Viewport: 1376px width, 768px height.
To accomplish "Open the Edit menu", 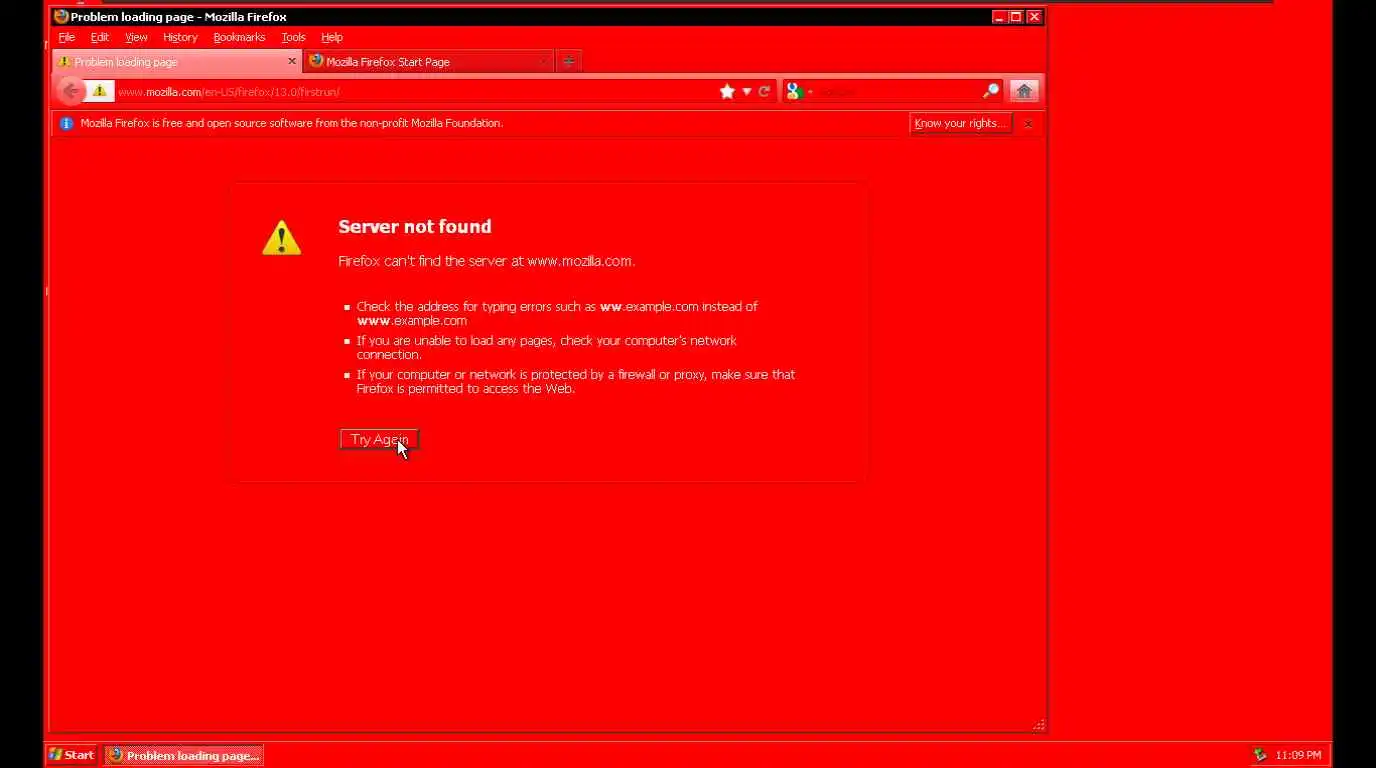I will click(99, 37).
